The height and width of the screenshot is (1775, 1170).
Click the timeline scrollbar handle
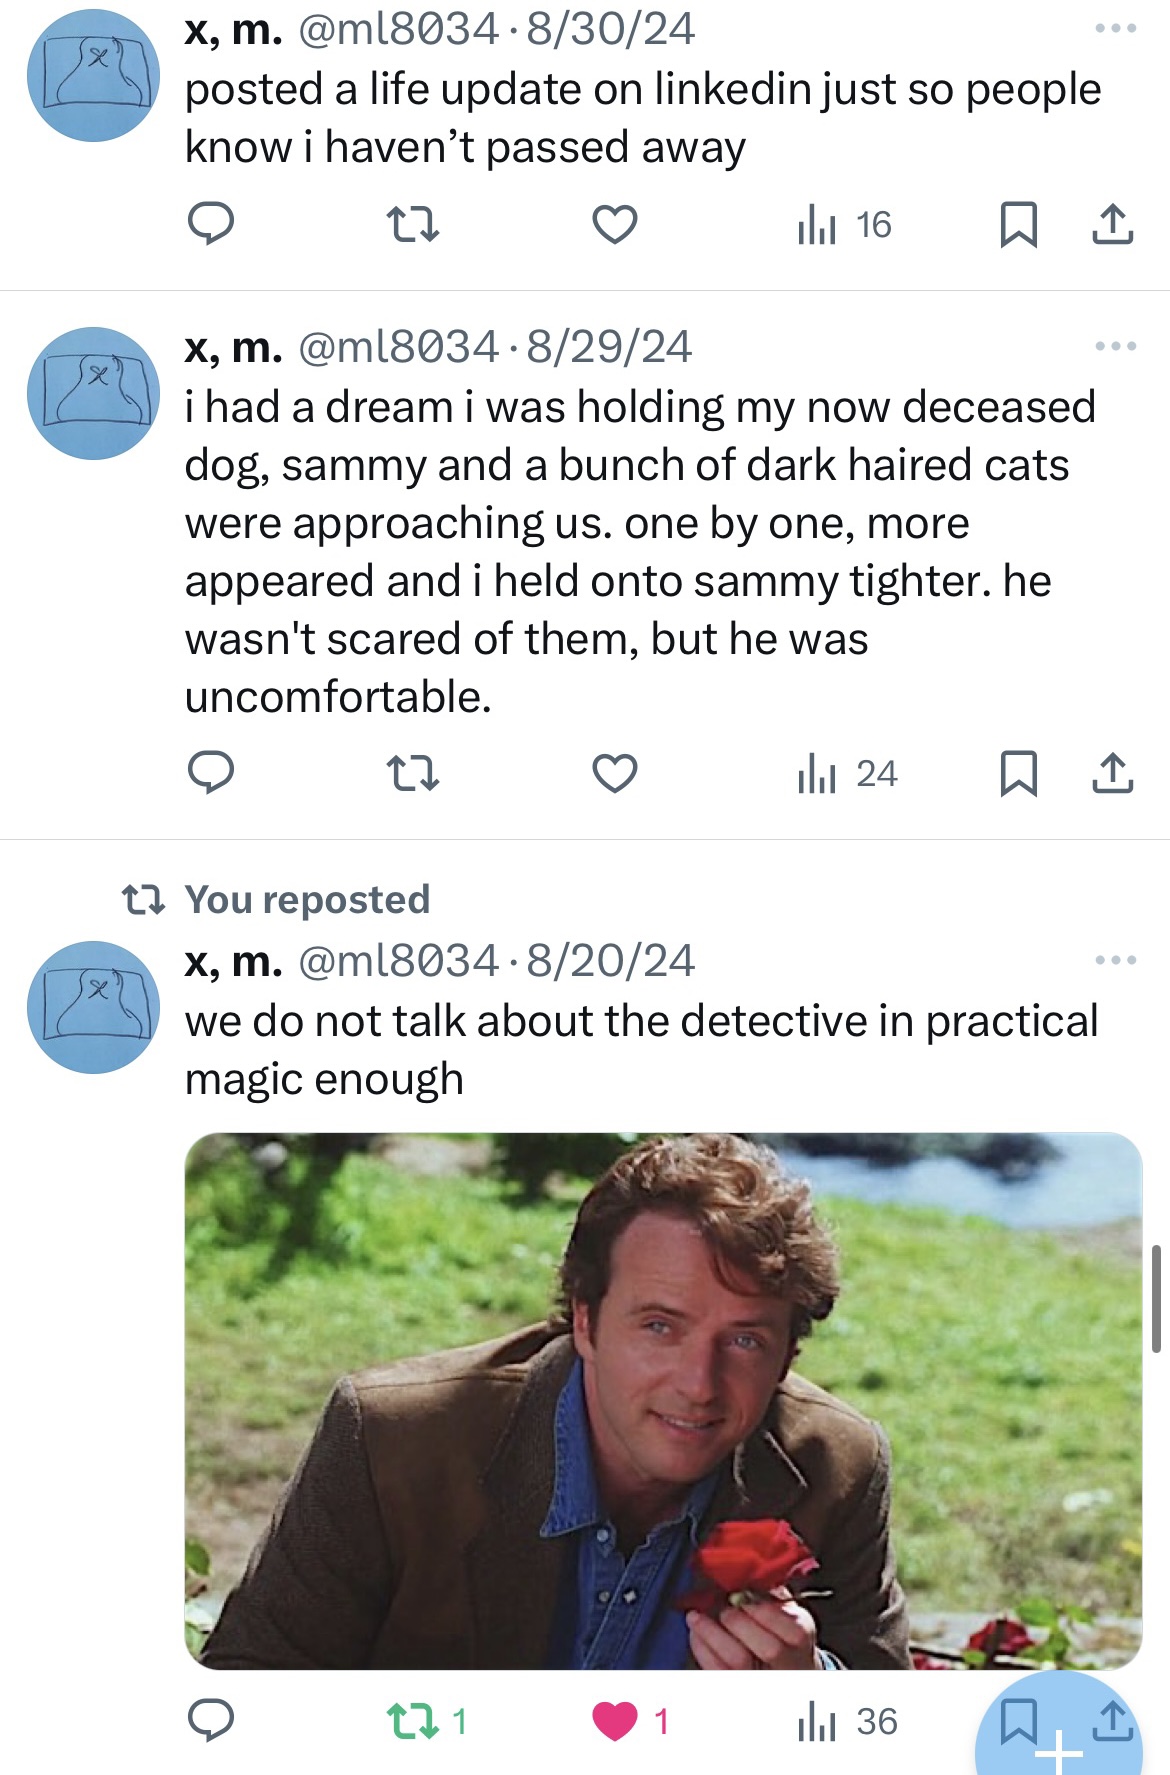pos(1157,1298)
